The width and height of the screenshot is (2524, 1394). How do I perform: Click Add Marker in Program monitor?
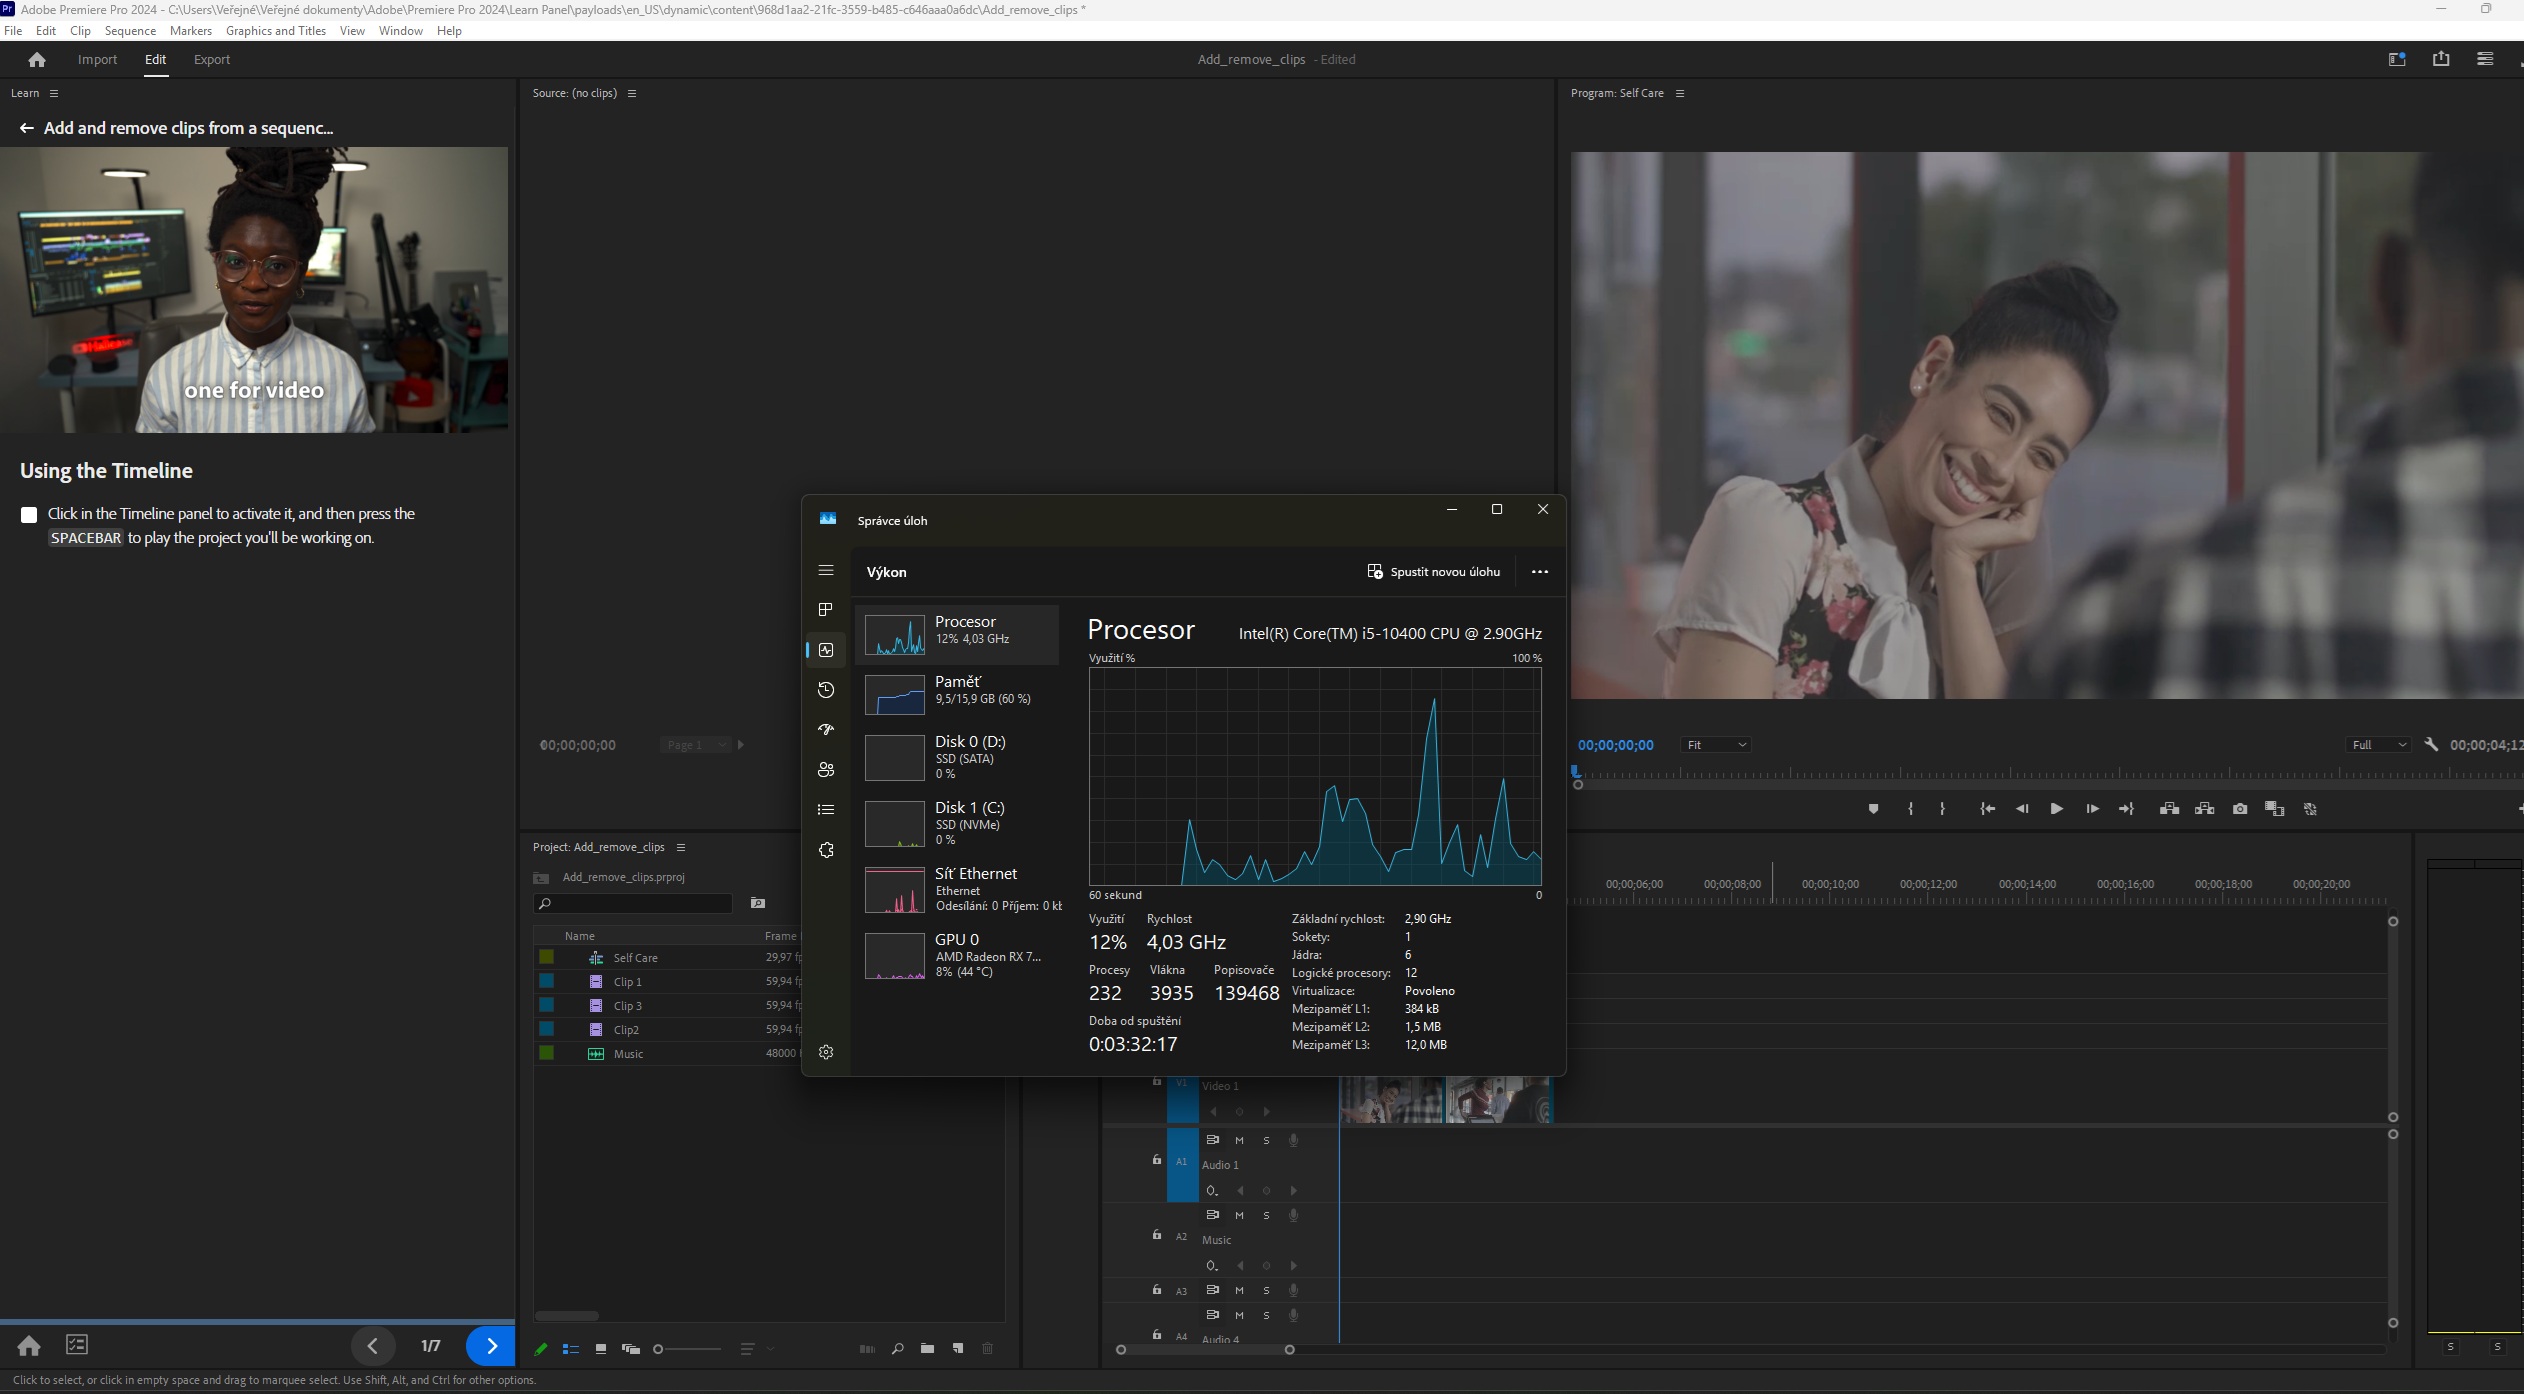(1873, 809)
